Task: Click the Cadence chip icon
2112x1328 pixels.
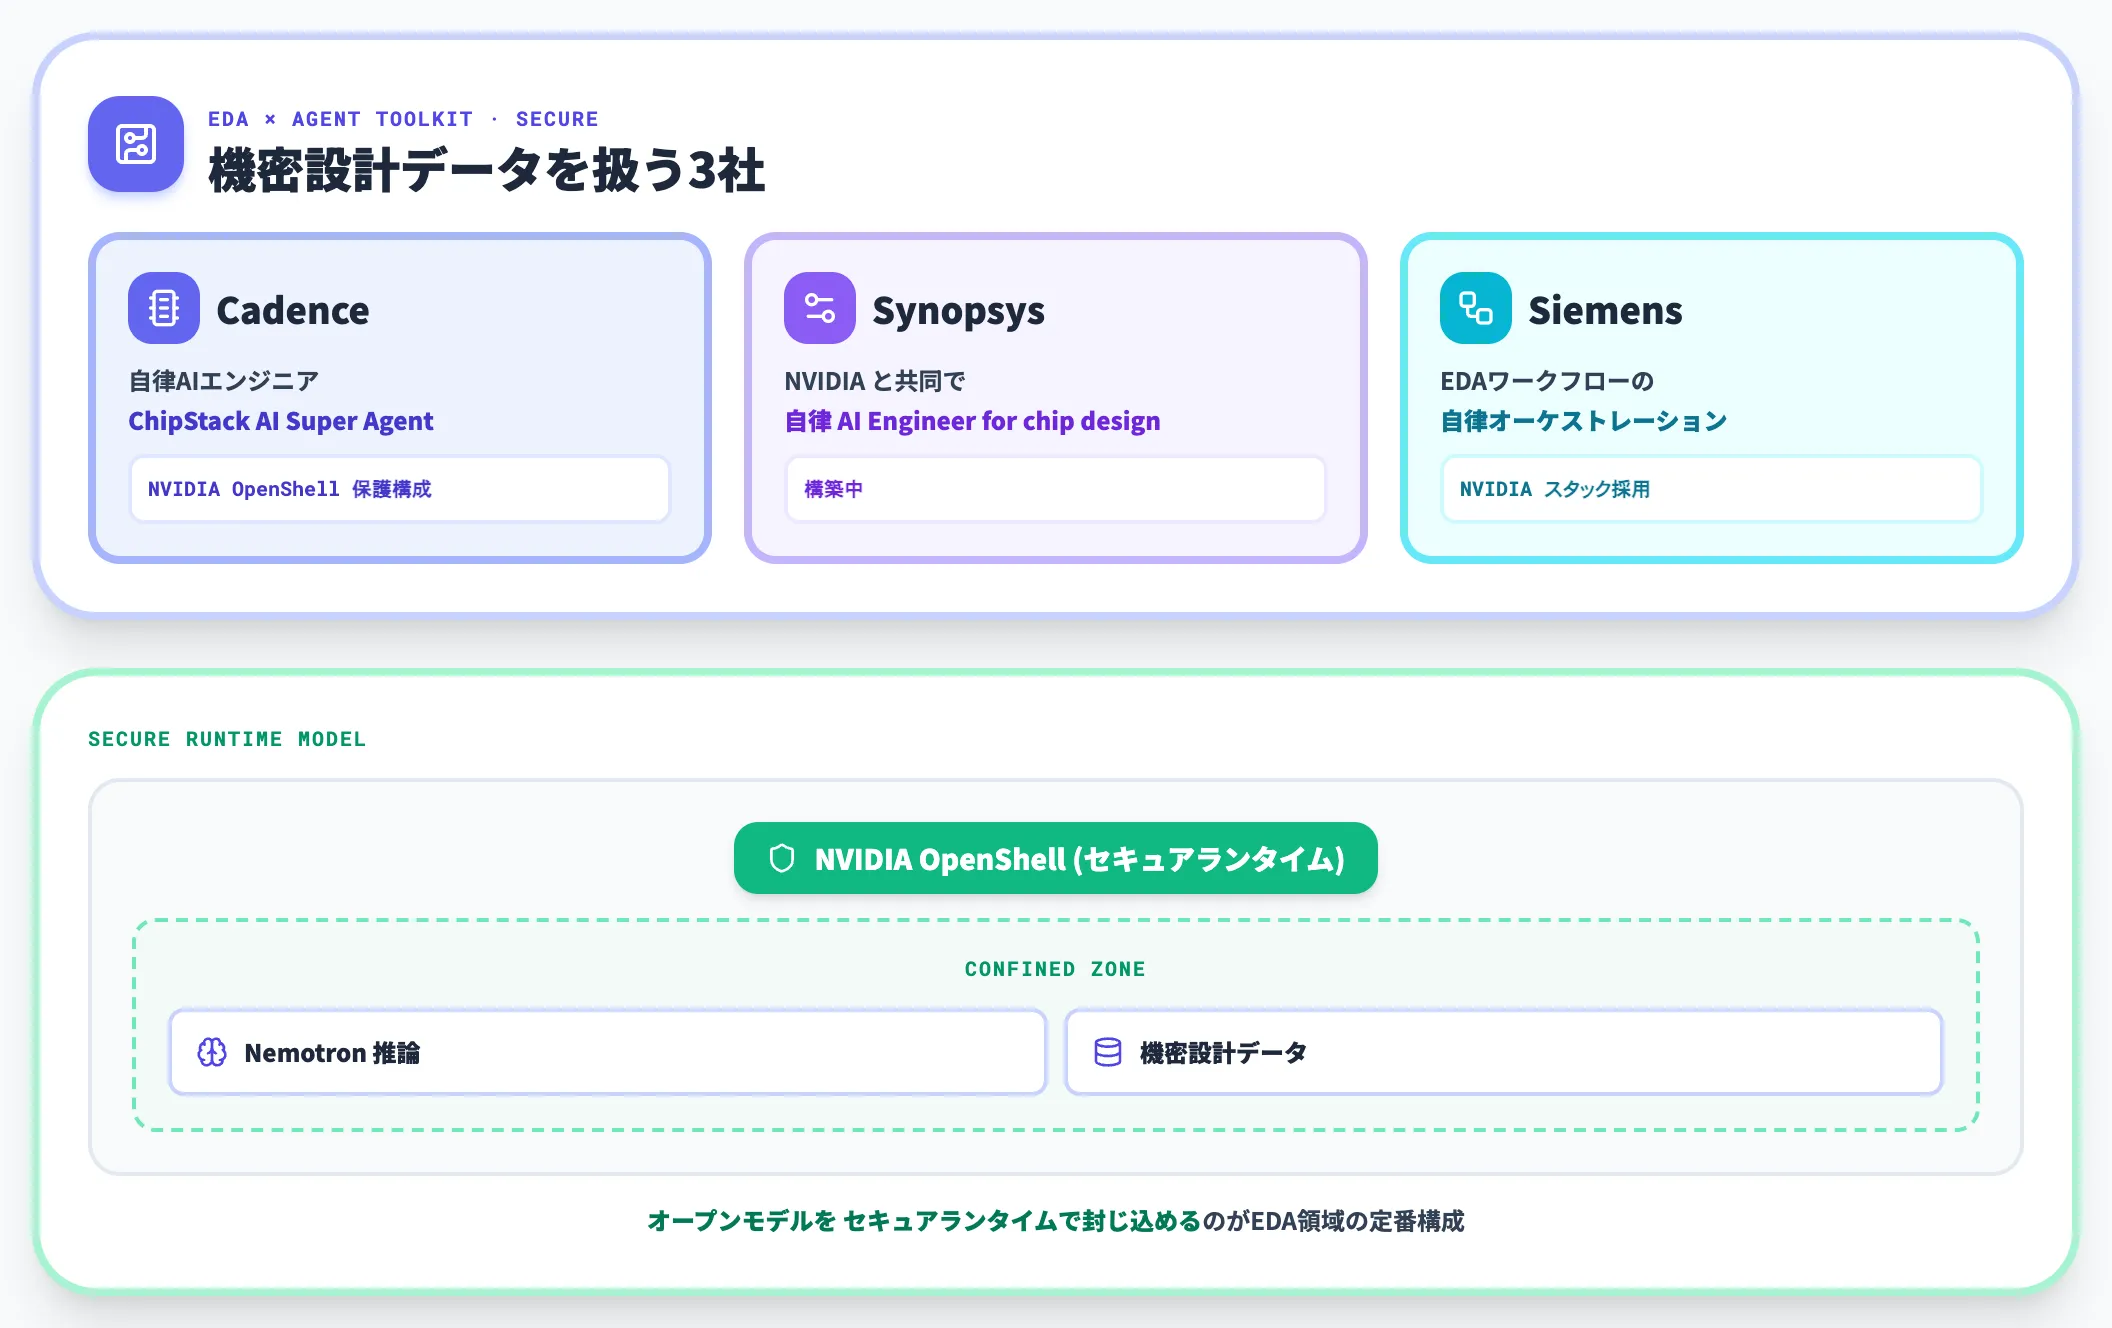Action: tap(164, 308)
